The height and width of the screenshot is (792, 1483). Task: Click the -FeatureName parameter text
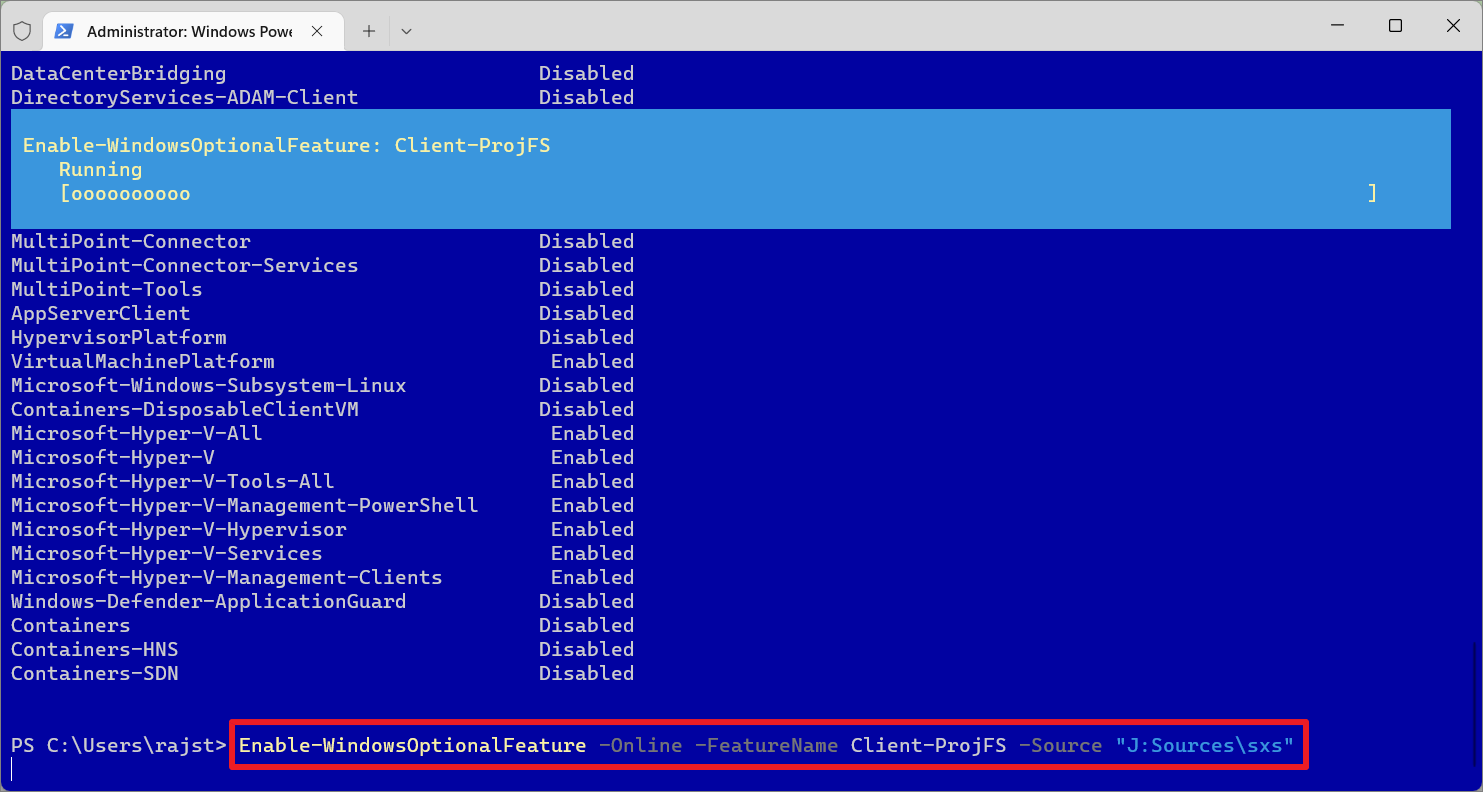(766, 744)
